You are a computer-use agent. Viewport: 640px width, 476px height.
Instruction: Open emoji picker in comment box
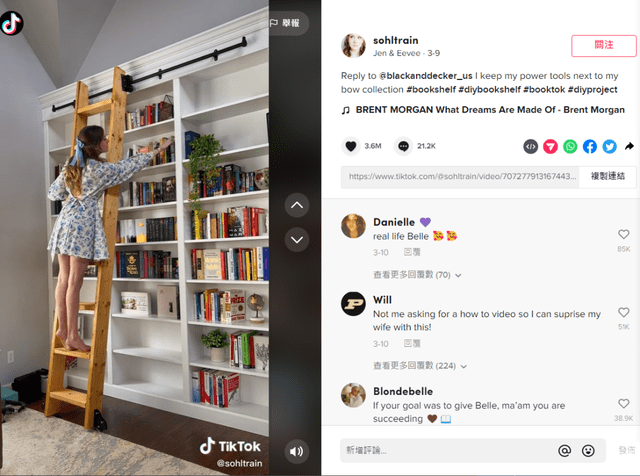[x=588, y=450]
